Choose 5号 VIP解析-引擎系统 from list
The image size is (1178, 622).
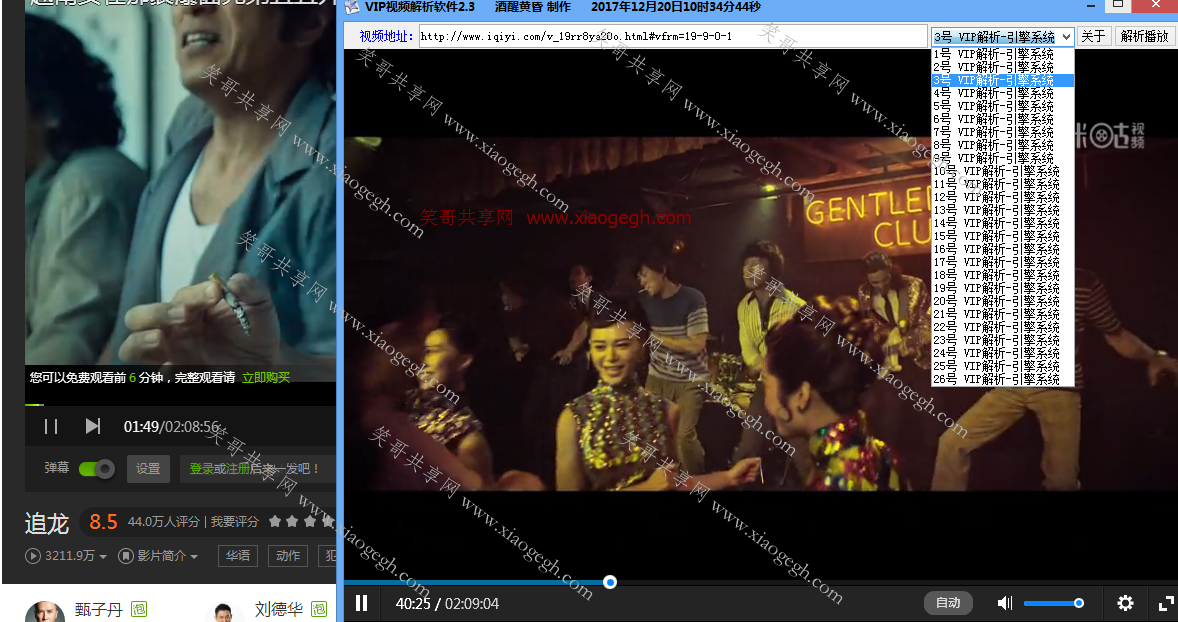click(x=1003, y=106)
